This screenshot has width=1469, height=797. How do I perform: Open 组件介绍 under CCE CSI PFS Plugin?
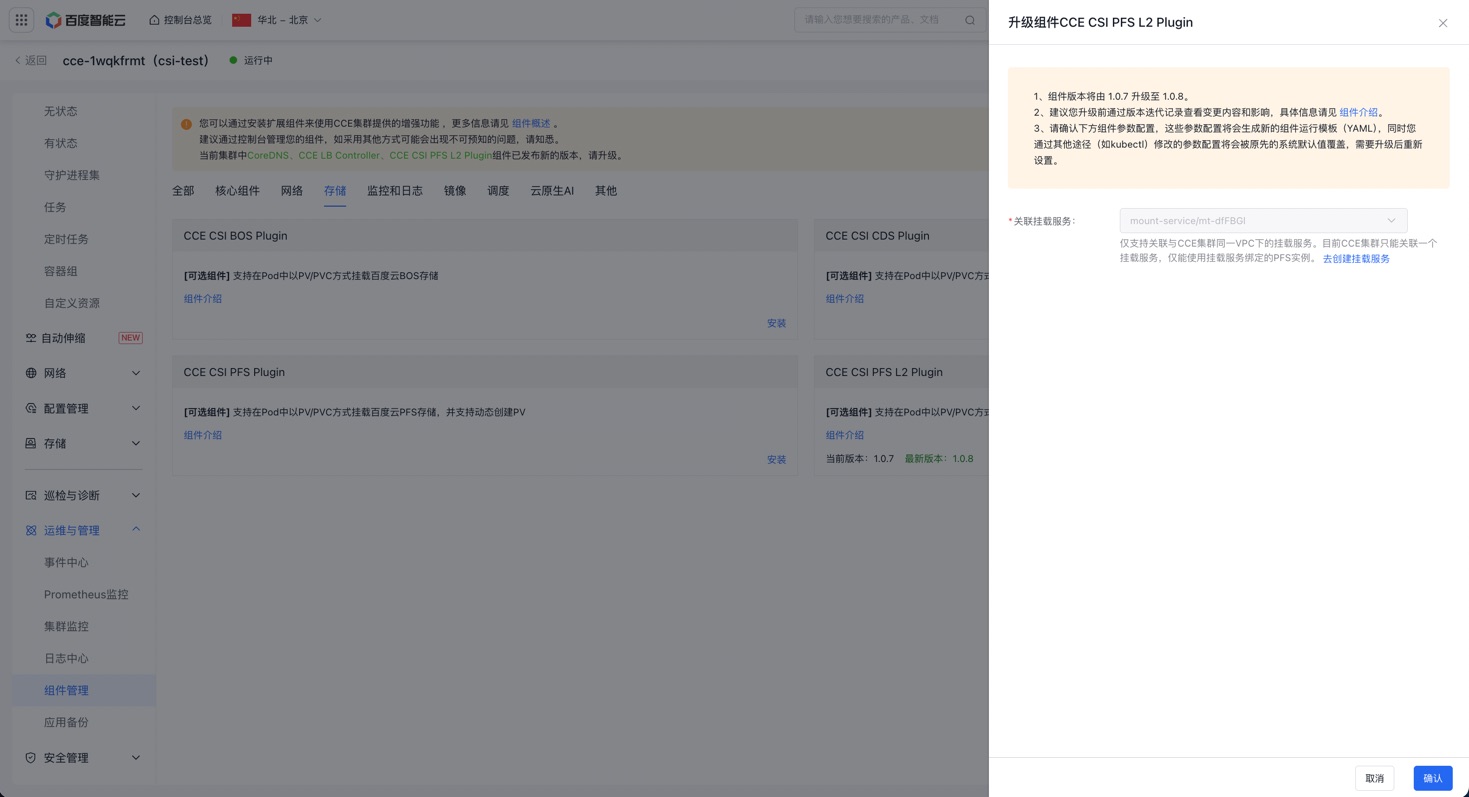pyautogui.click(x=203, y=435)
